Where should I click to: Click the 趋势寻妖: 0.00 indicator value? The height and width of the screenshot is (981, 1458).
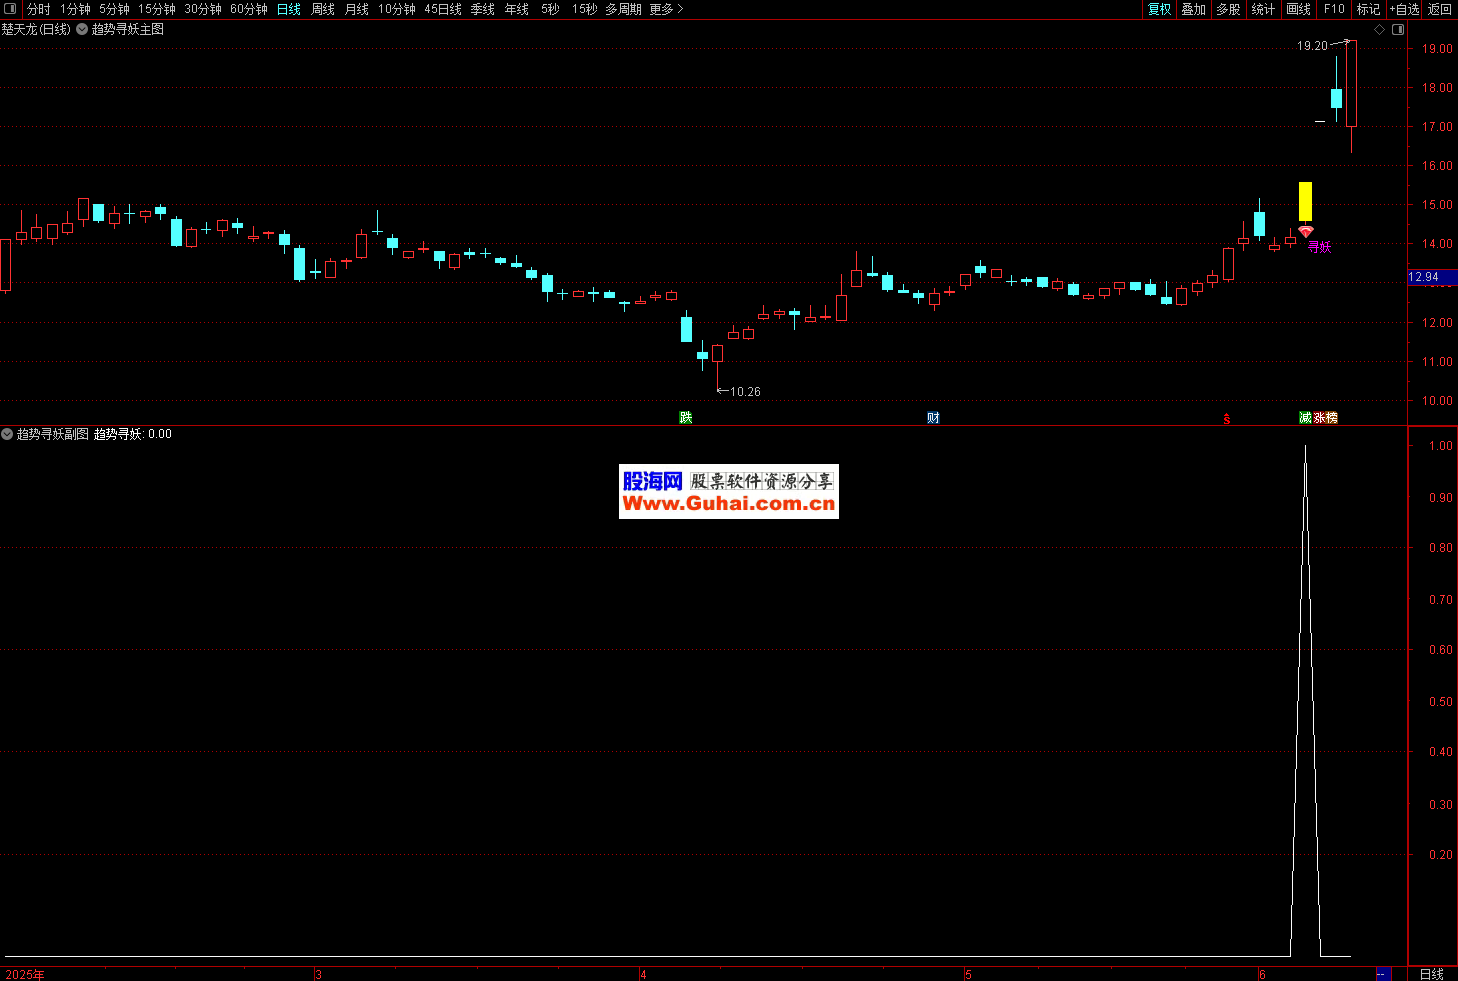(x=133, y=434)
